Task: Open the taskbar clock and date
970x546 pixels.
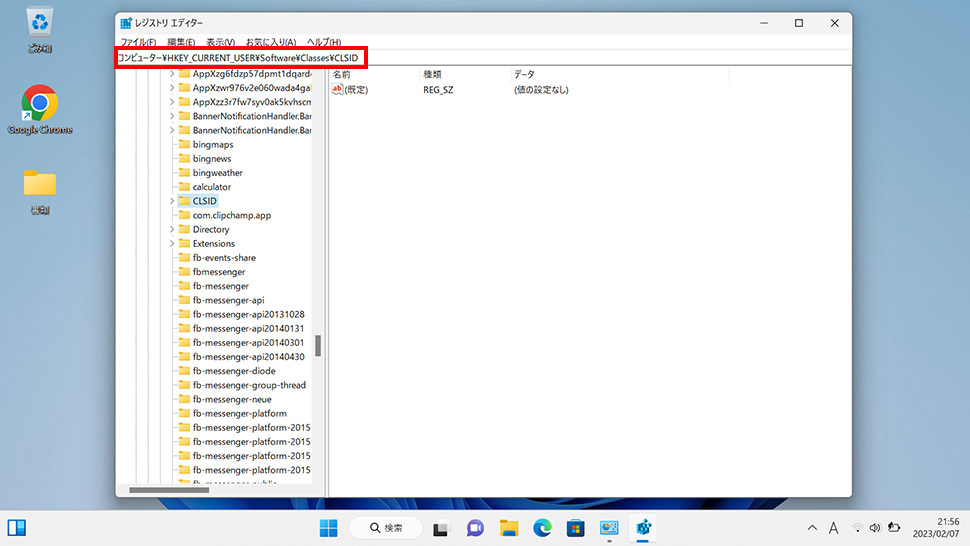Action: [x=935, y=527]
